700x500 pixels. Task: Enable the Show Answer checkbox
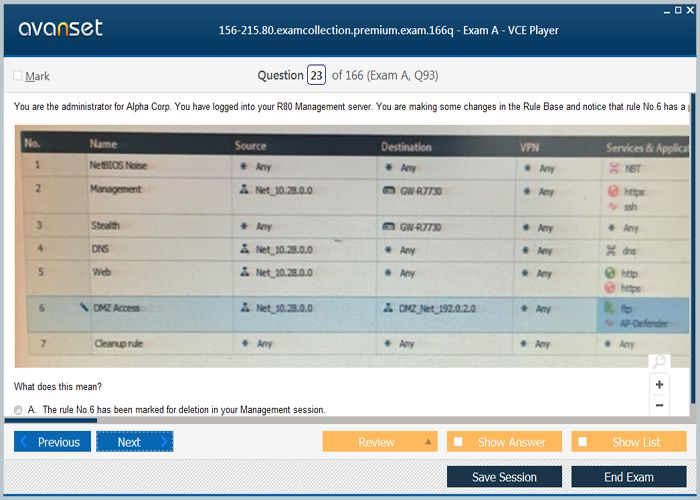pos(458,442)
